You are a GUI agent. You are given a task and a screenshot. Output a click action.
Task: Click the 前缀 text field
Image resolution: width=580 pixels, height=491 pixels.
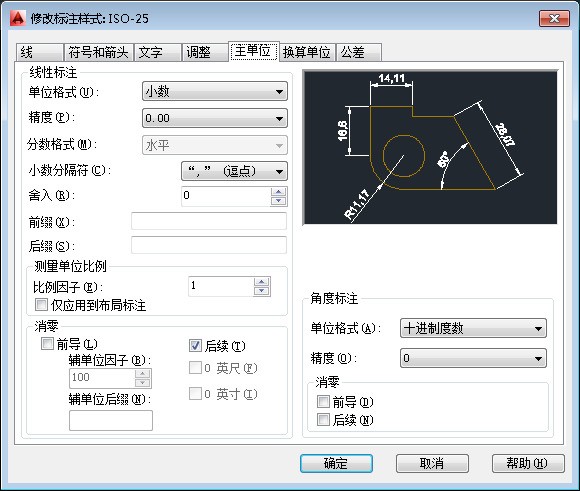coord(209,221)
